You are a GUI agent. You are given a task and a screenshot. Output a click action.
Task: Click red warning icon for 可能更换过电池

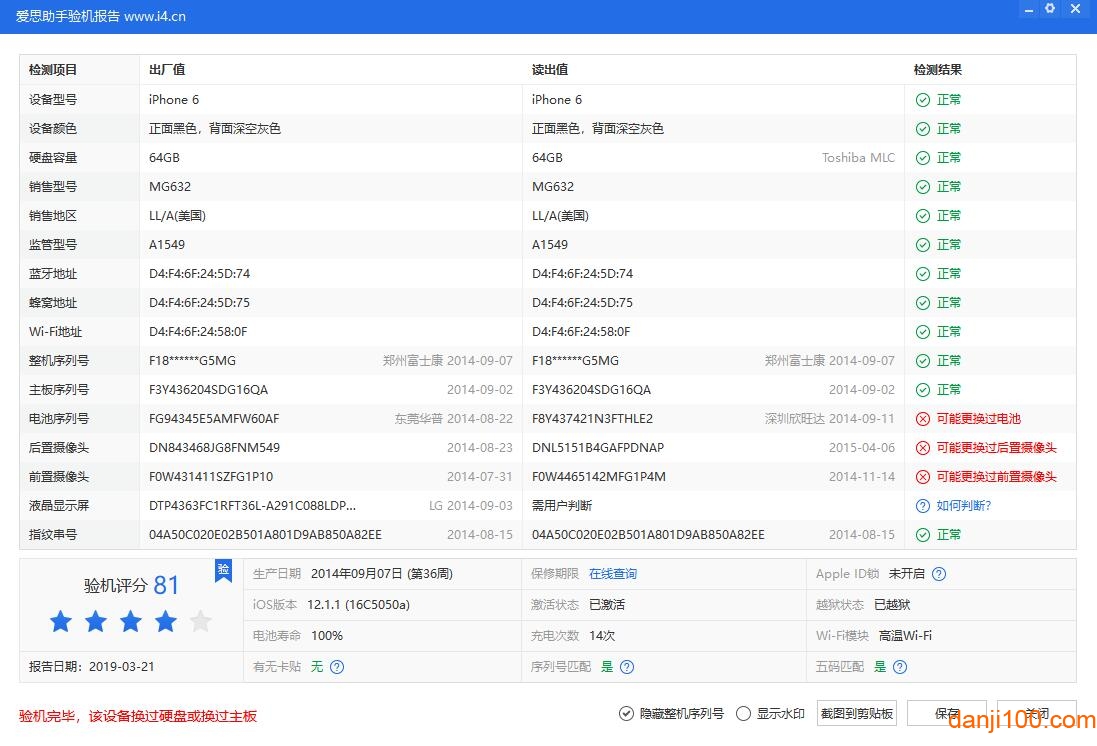click(922, 419)
